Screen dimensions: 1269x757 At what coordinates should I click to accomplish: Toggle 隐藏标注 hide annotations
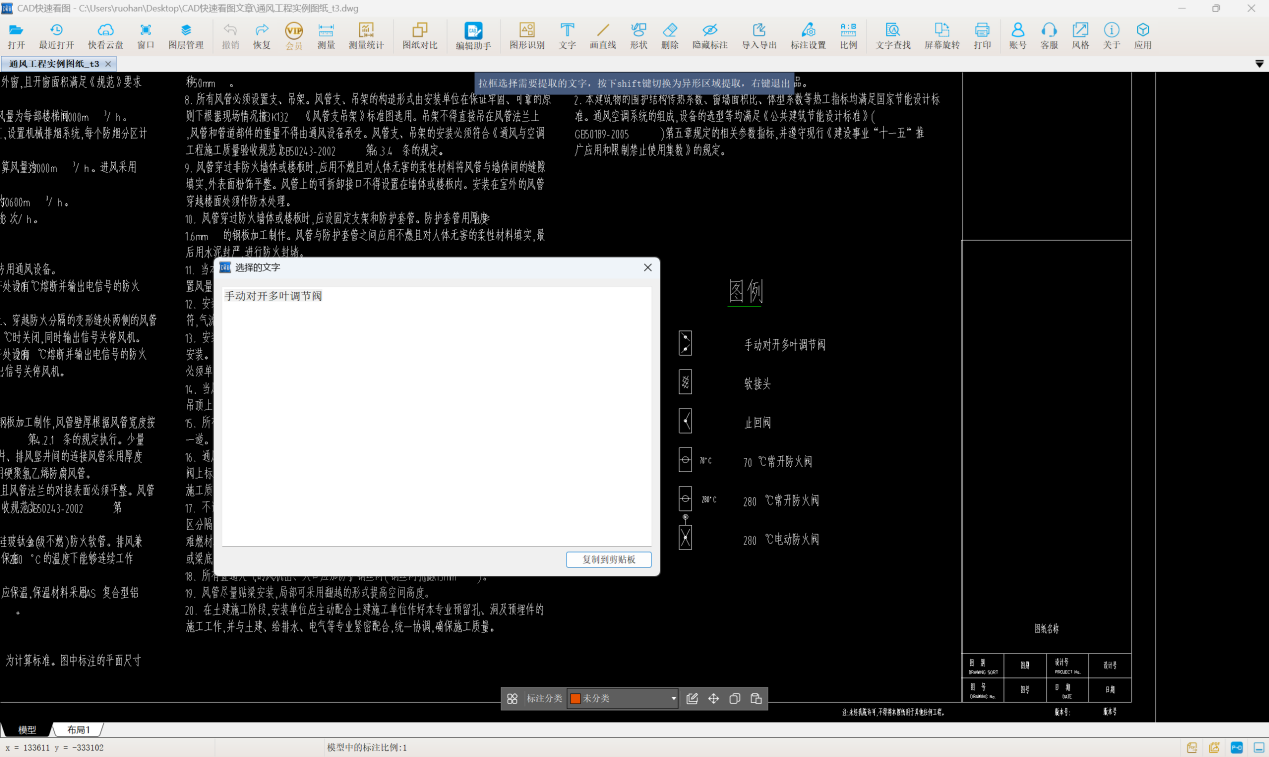[709, 36]
